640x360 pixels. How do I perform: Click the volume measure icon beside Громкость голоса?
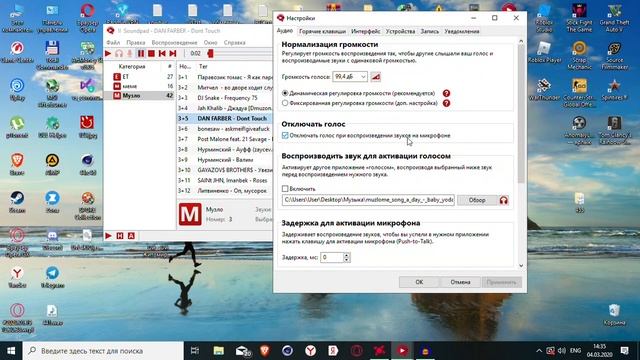(376, 77)
